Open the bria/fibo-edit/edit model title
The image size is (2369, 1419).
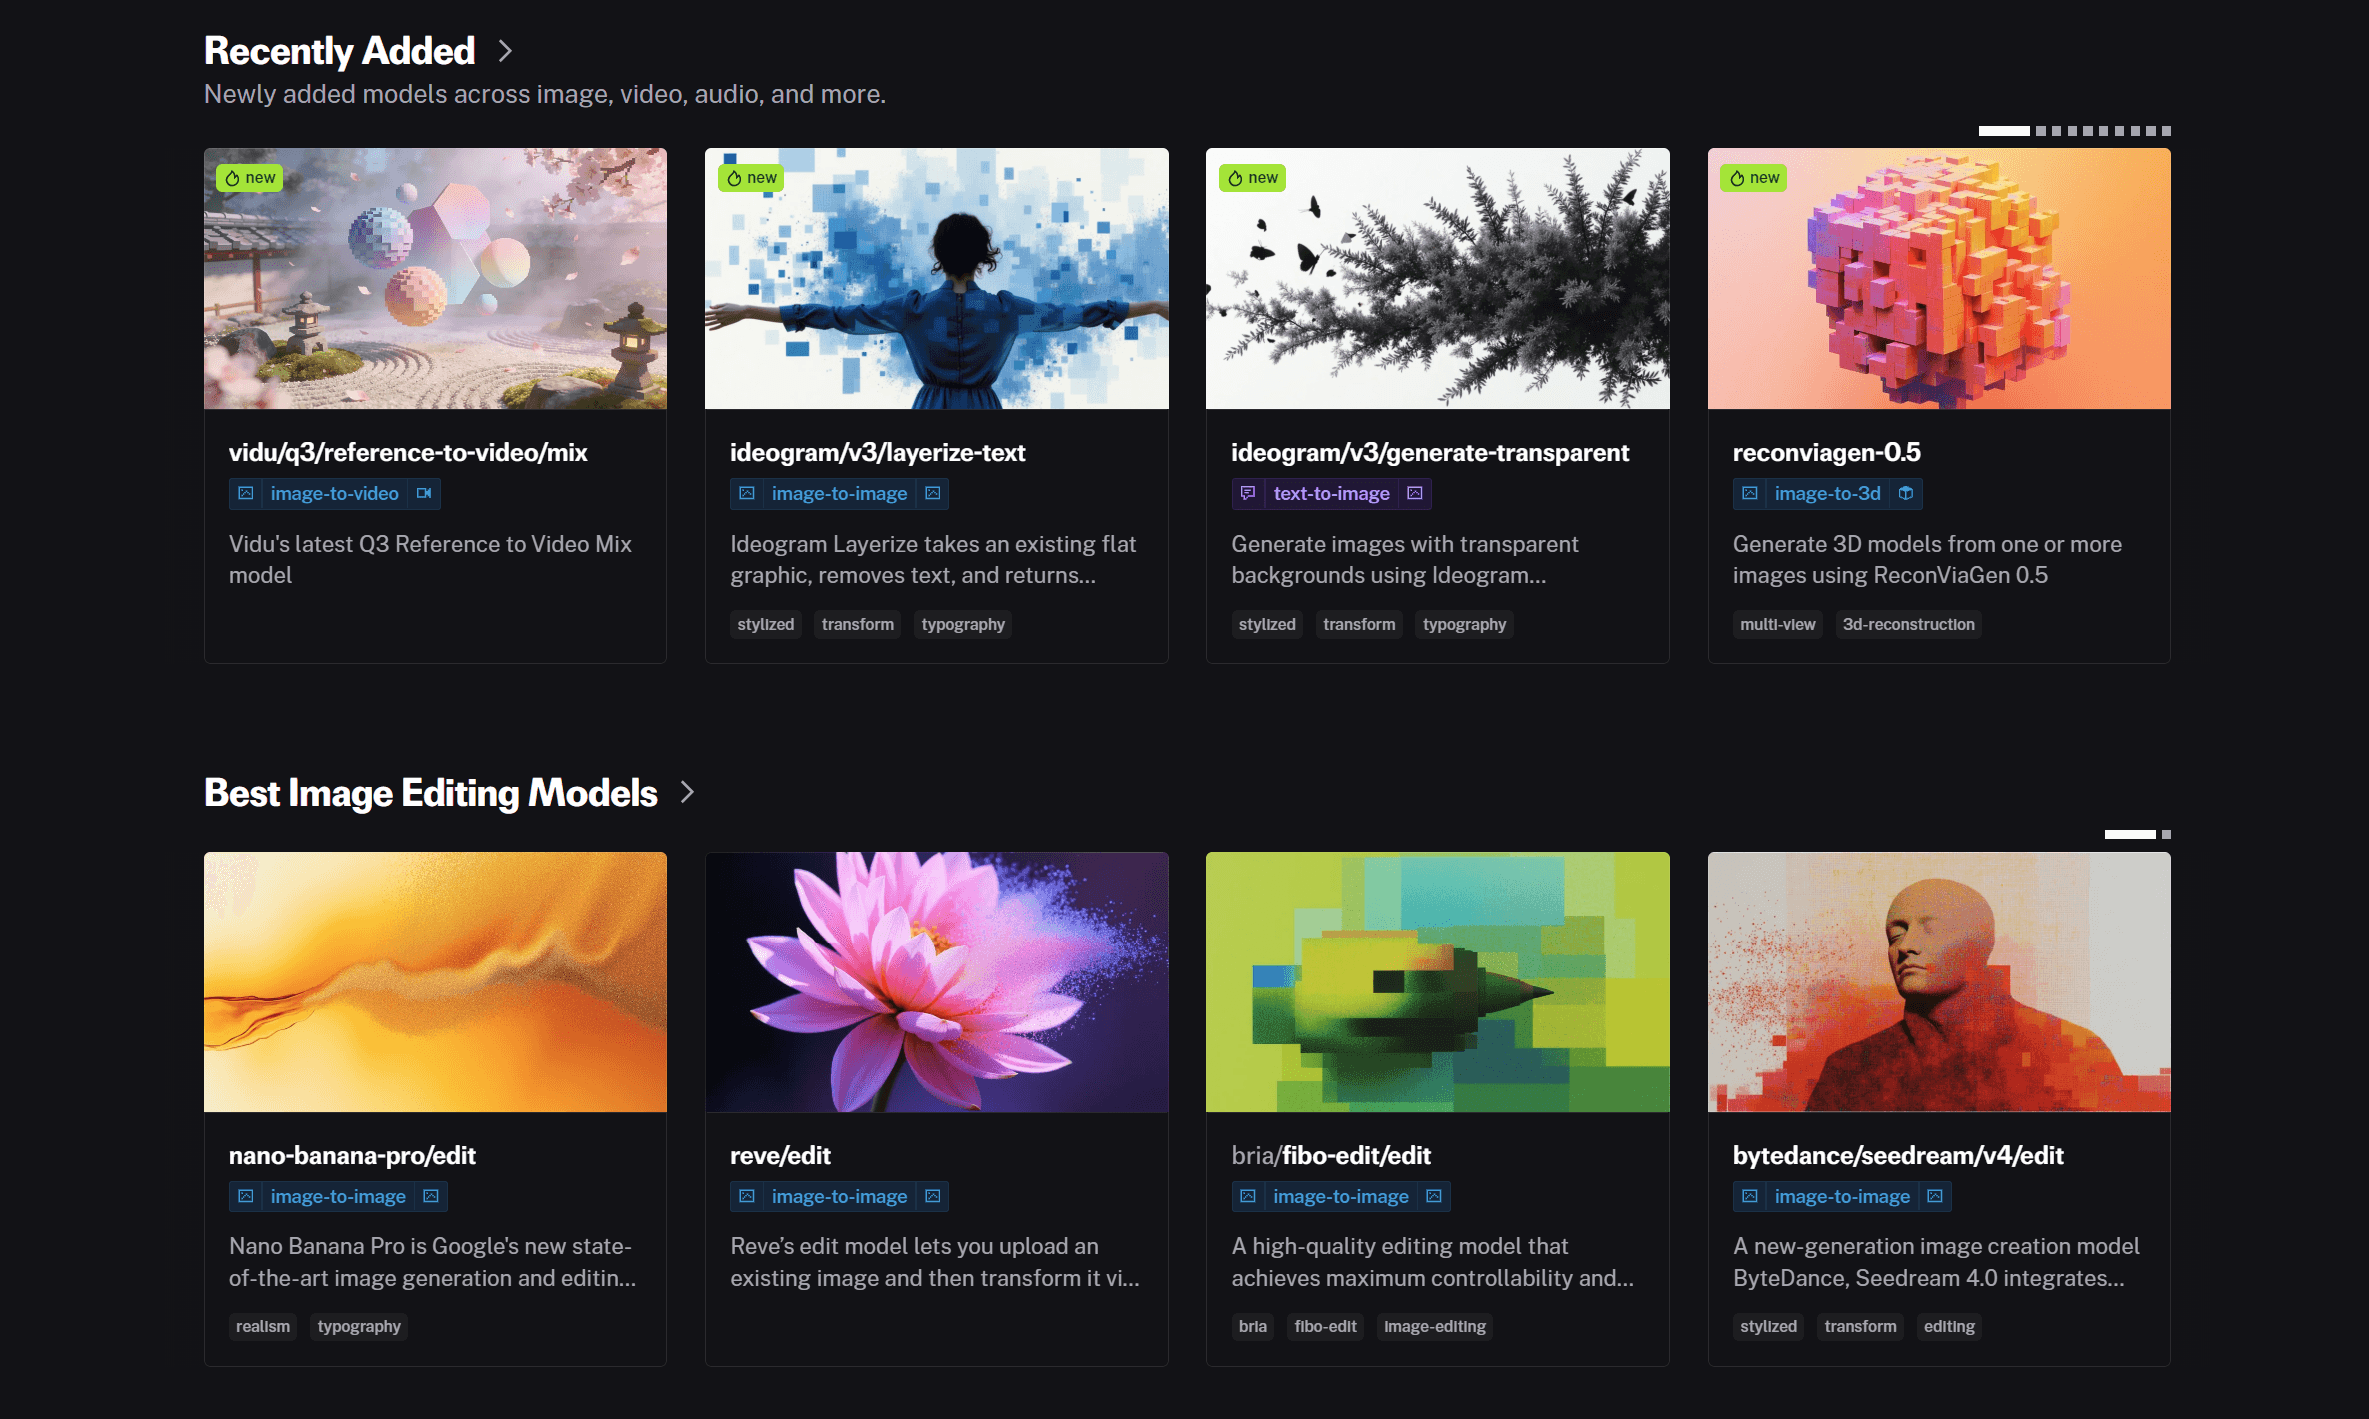pos(1331,1156)
